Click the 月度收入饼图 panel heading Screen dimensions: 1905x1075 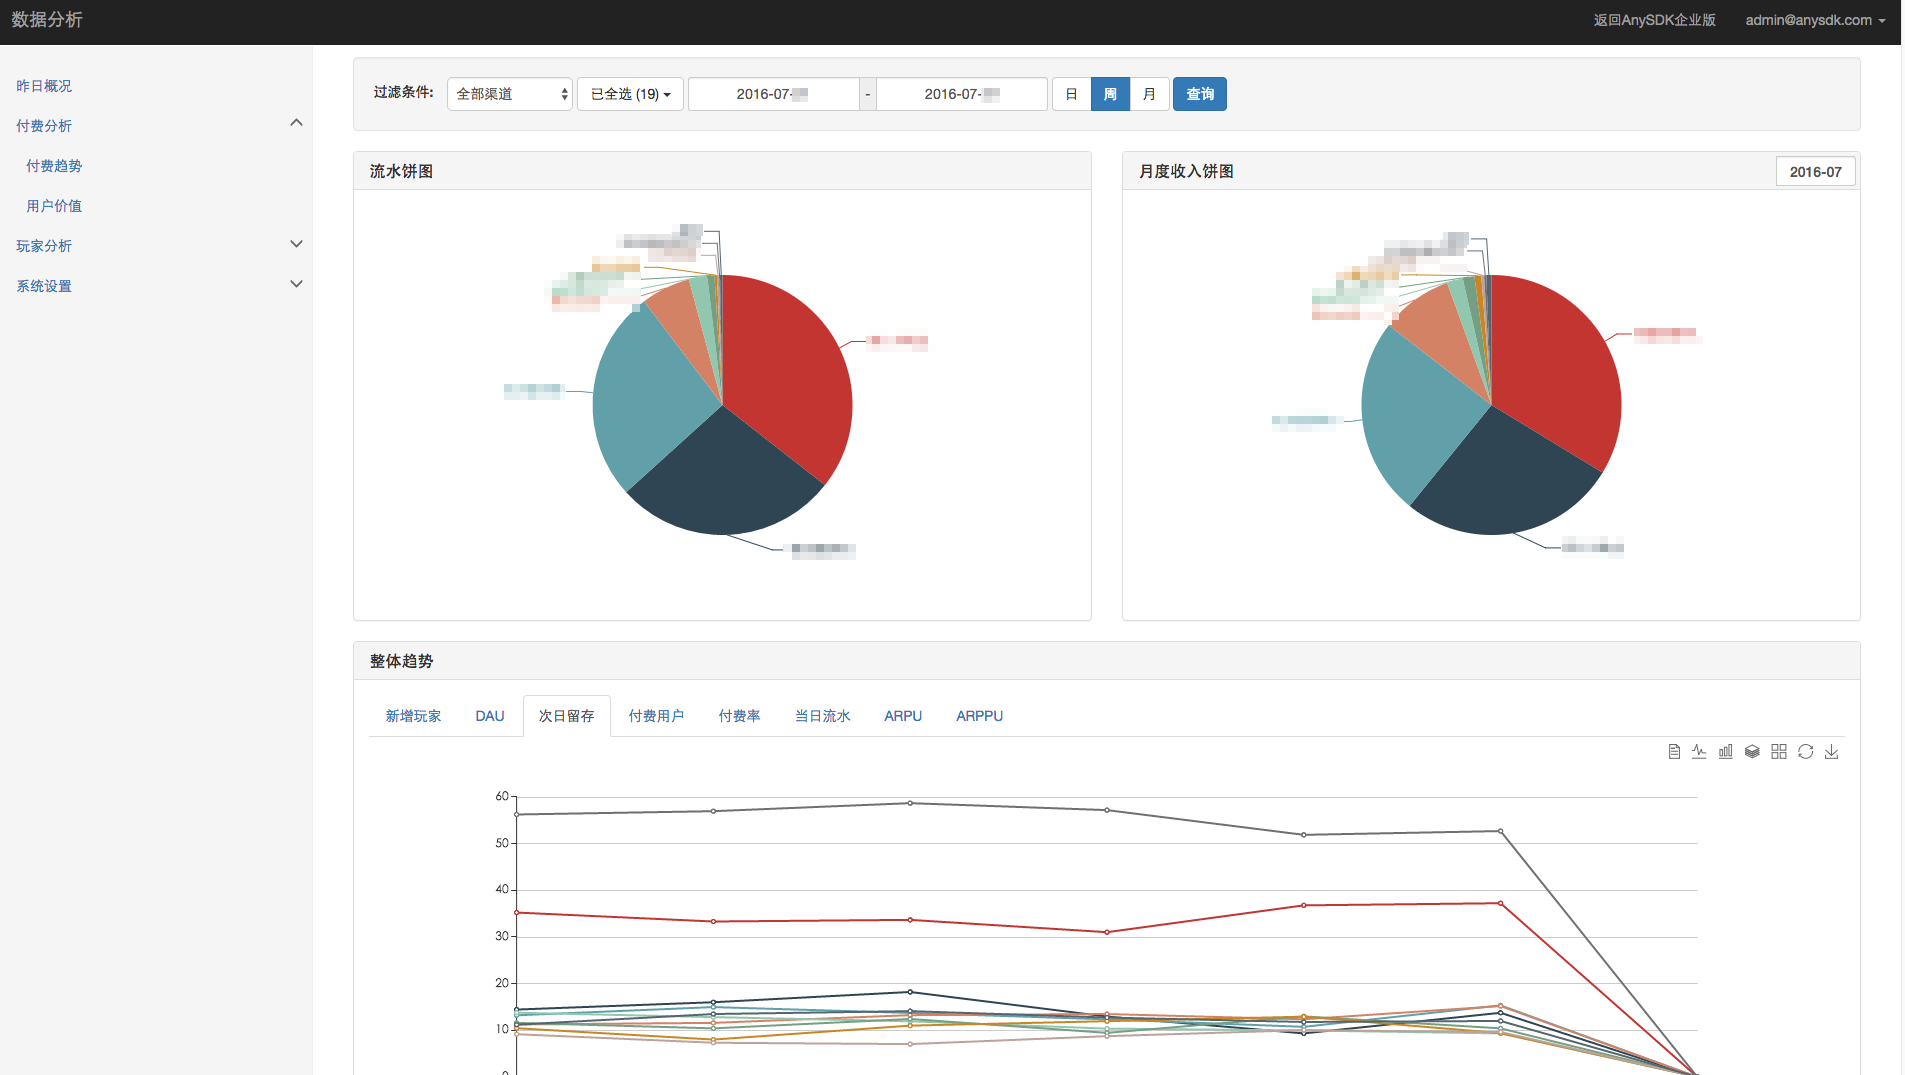point(1186,171)
